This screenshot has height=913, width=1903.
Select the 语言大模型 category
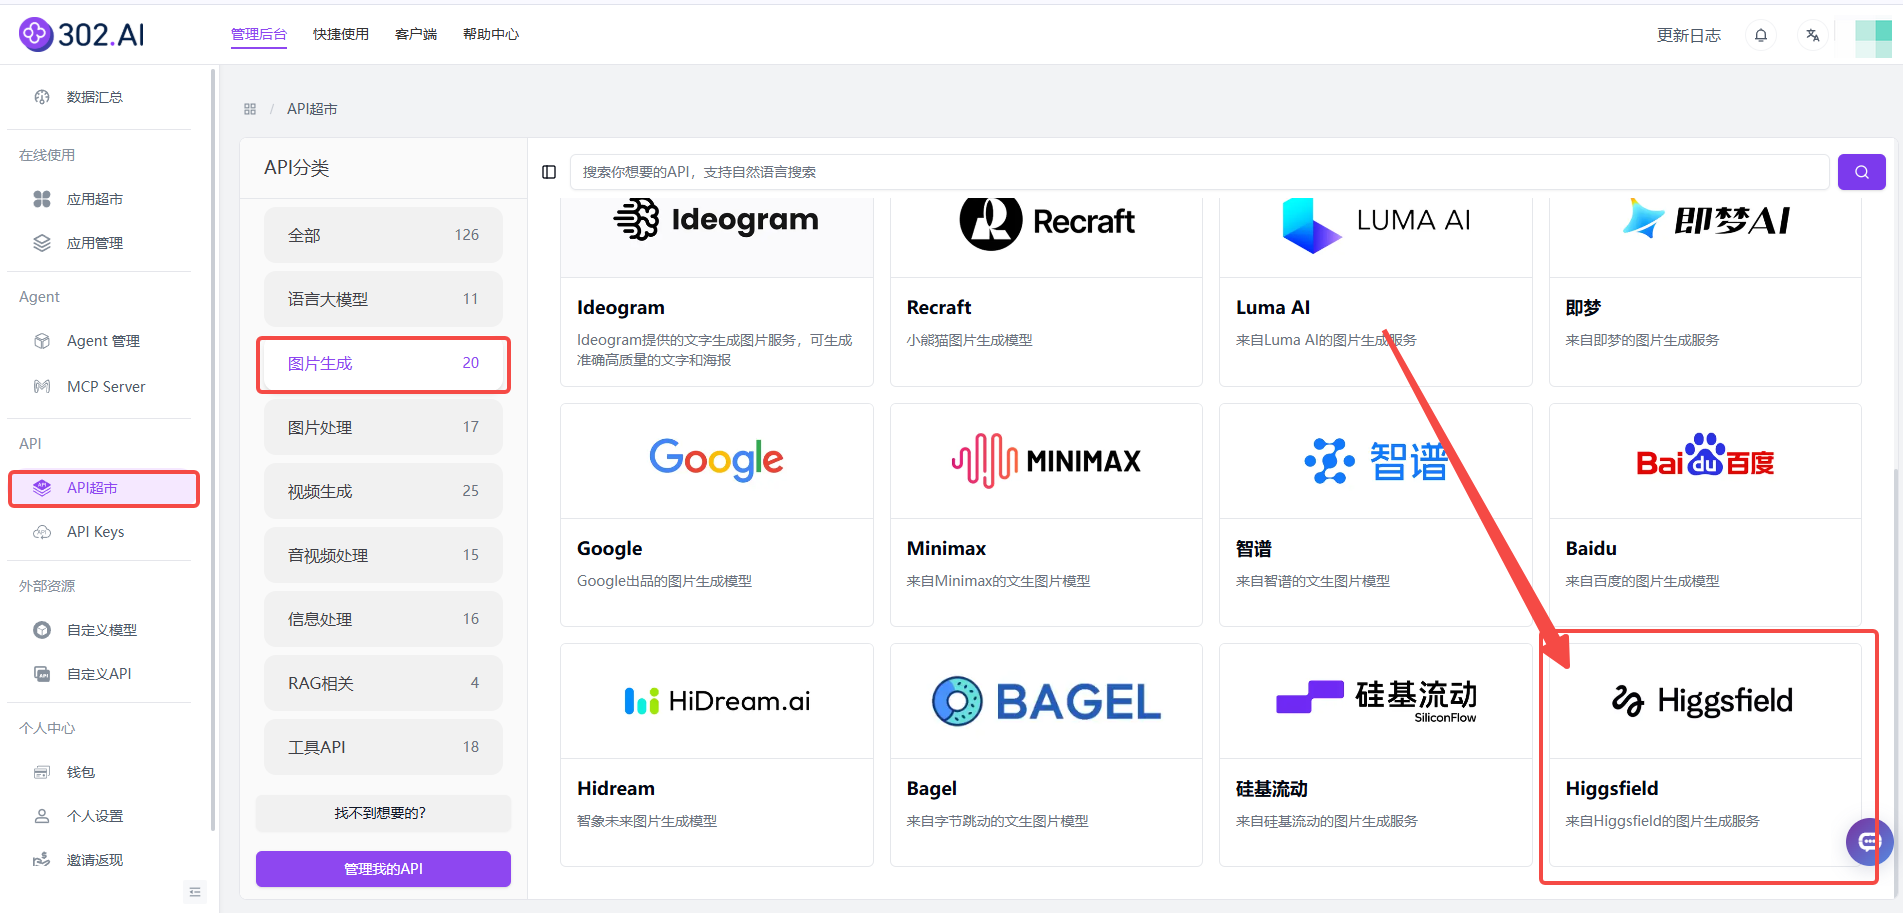click(383, 299)
